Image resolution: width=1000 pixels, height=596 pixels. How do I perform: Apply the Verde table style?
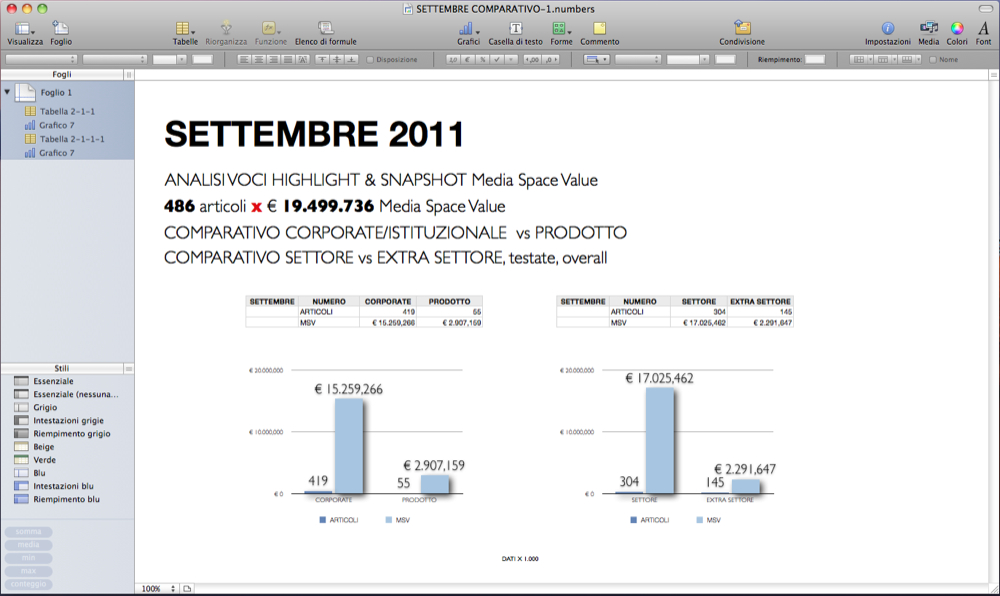44,460
